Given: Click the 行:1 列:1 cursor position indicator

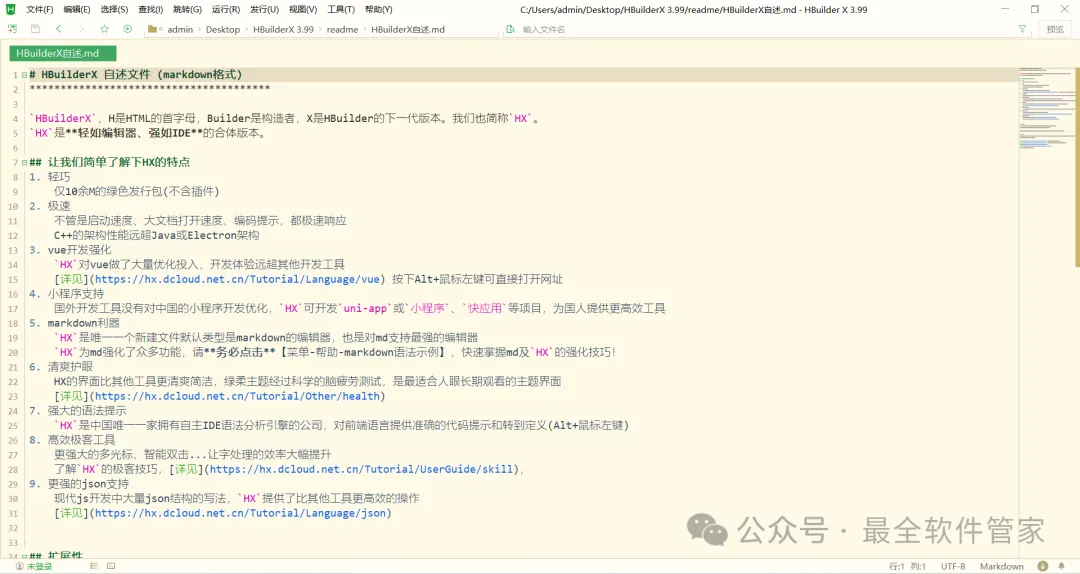Looking at the screenshot, I should [907, 566].
